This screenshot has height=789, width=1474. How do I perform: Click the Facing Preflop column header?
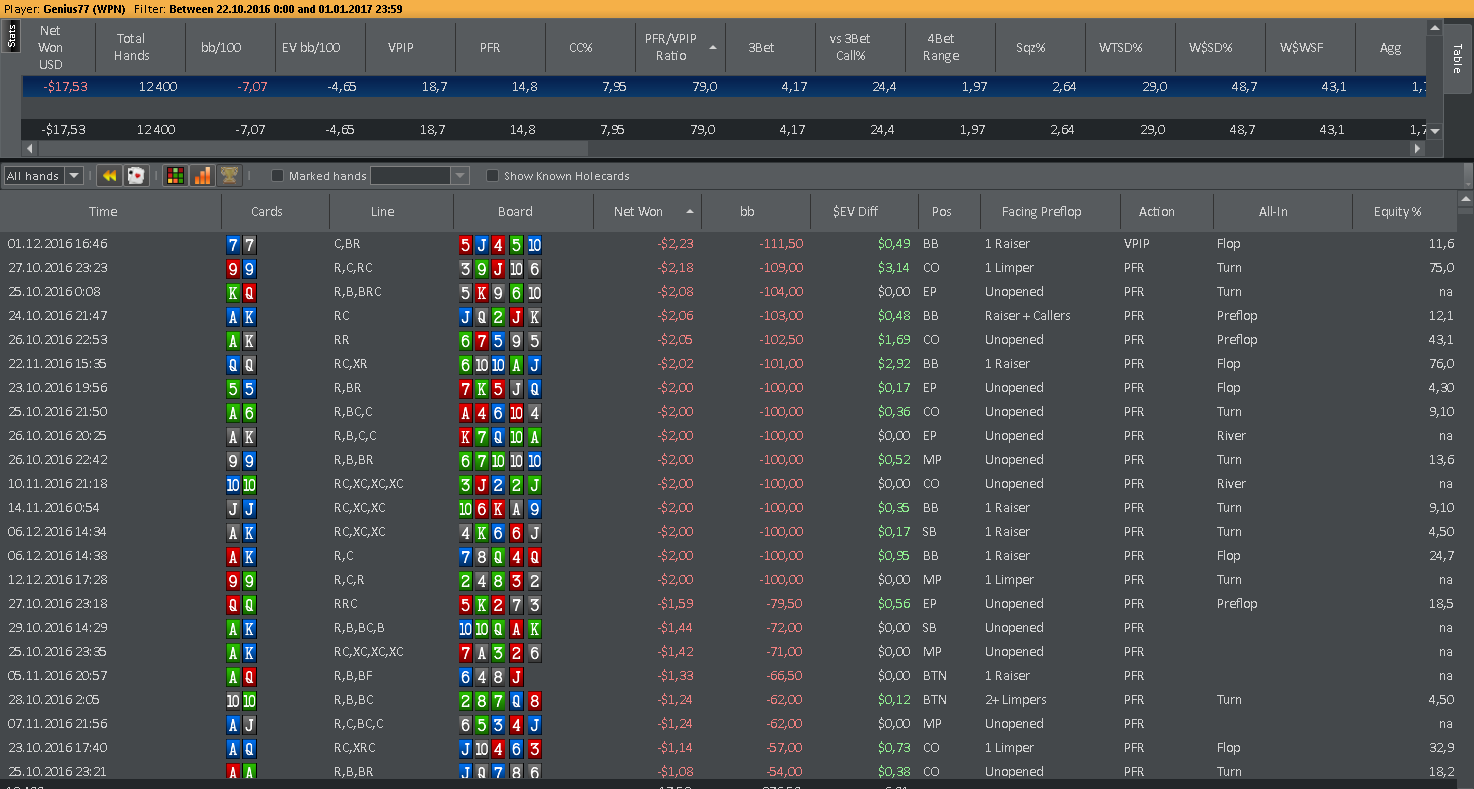1041,212
